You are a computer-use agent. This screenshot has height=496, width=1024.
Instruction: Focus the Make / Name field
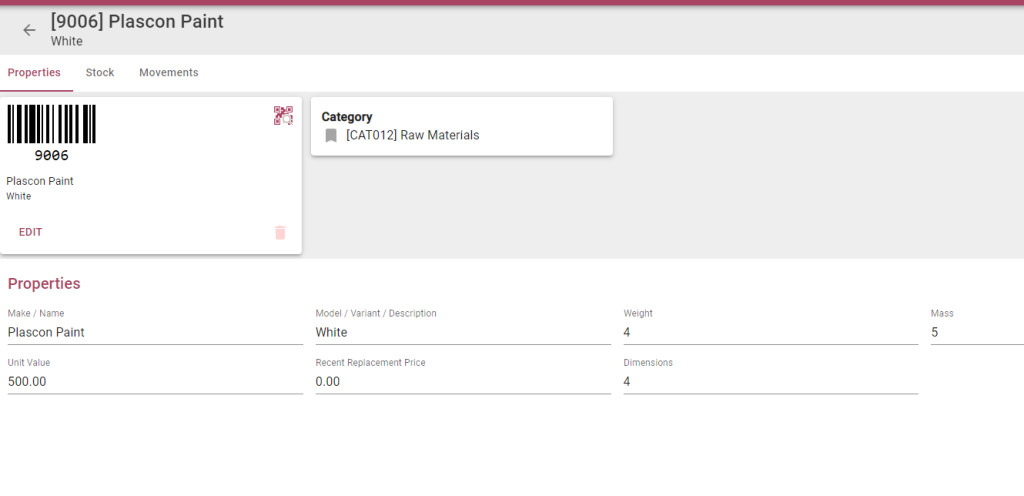coord(155,332)
